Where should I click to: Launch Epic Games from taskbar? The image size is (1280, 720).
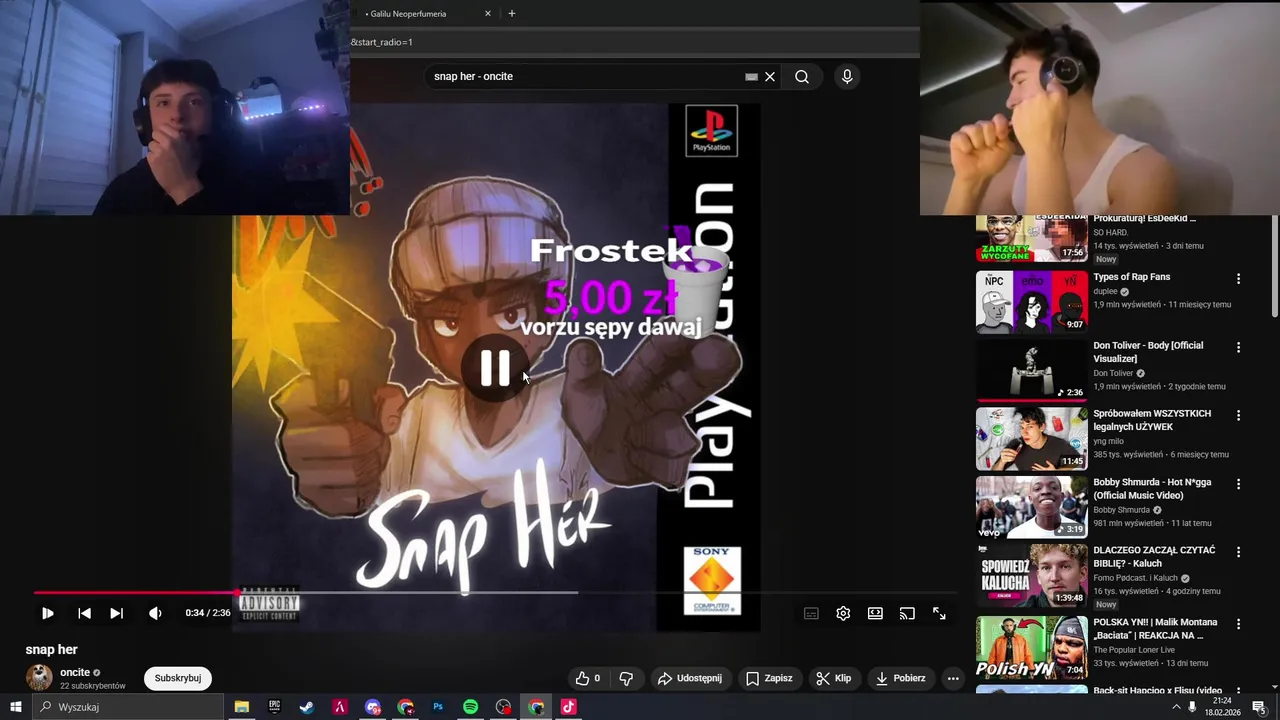[274, 707]
